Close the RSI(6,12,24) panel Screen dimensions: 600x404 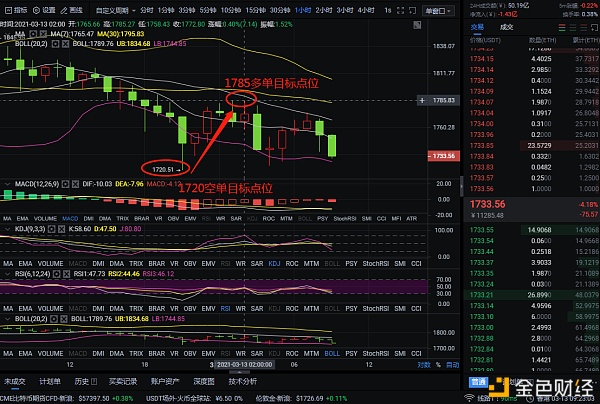[x=67, y=274]
